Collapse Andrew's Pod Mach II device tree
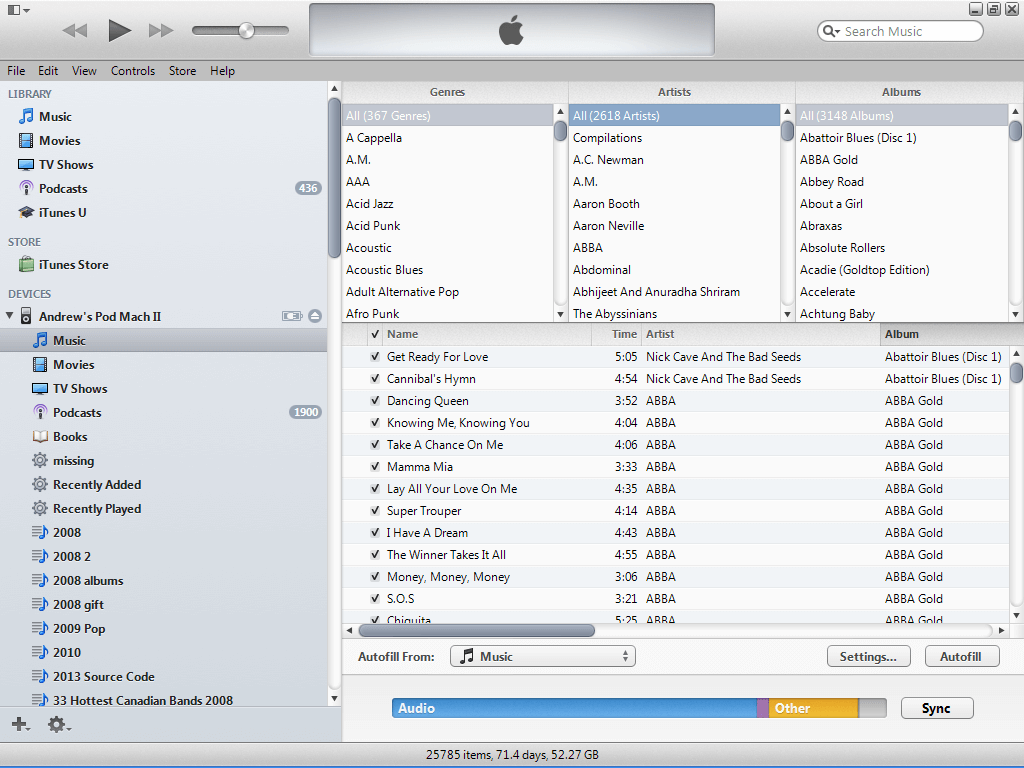The width and height of the screenshot is (1024, 768). click(10, 316)
